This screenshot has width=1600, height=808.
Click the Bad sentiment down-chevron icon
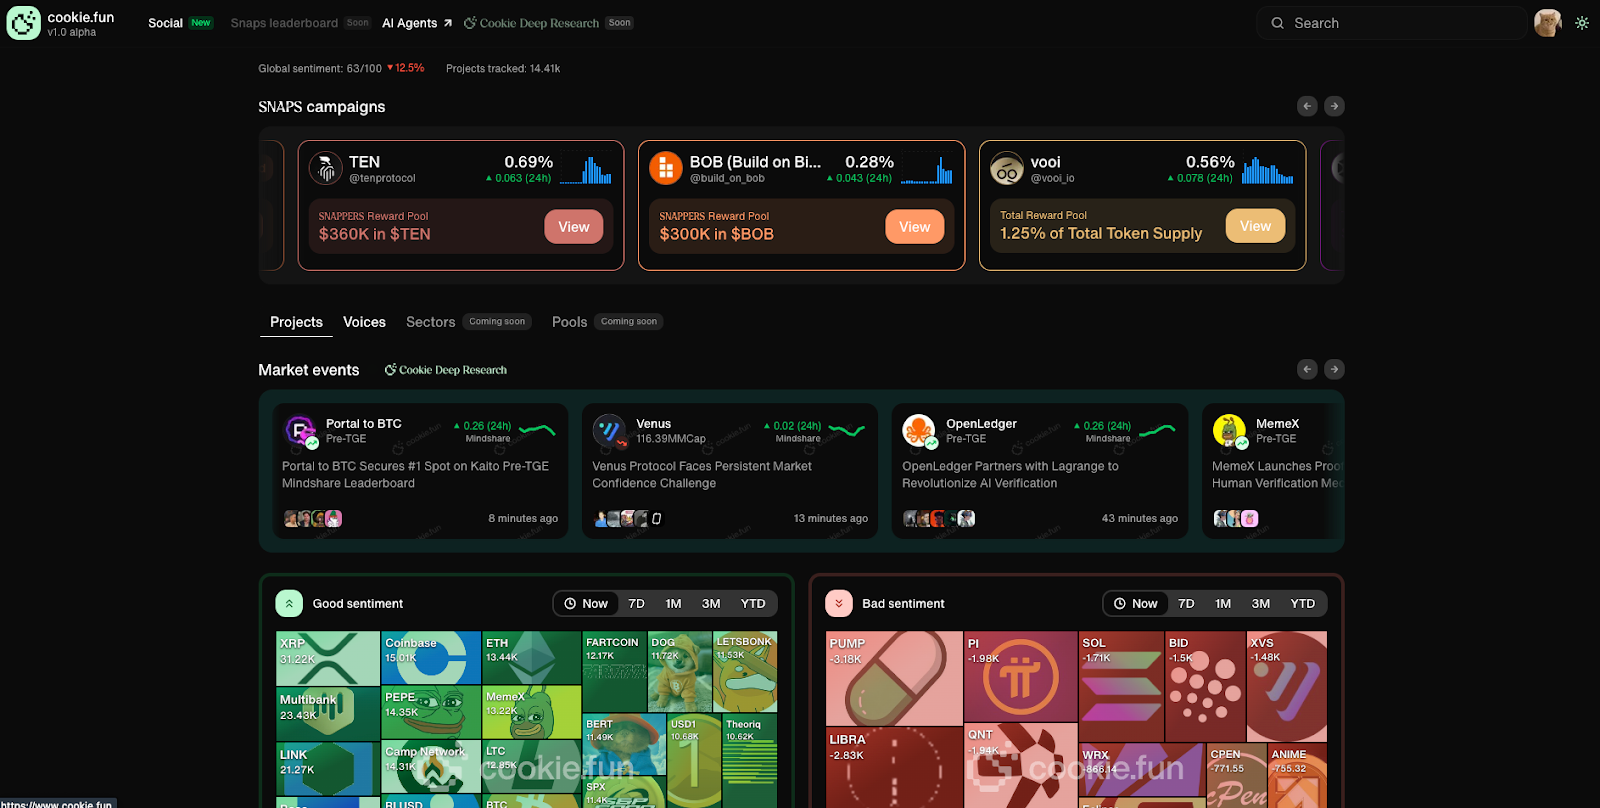839,603
